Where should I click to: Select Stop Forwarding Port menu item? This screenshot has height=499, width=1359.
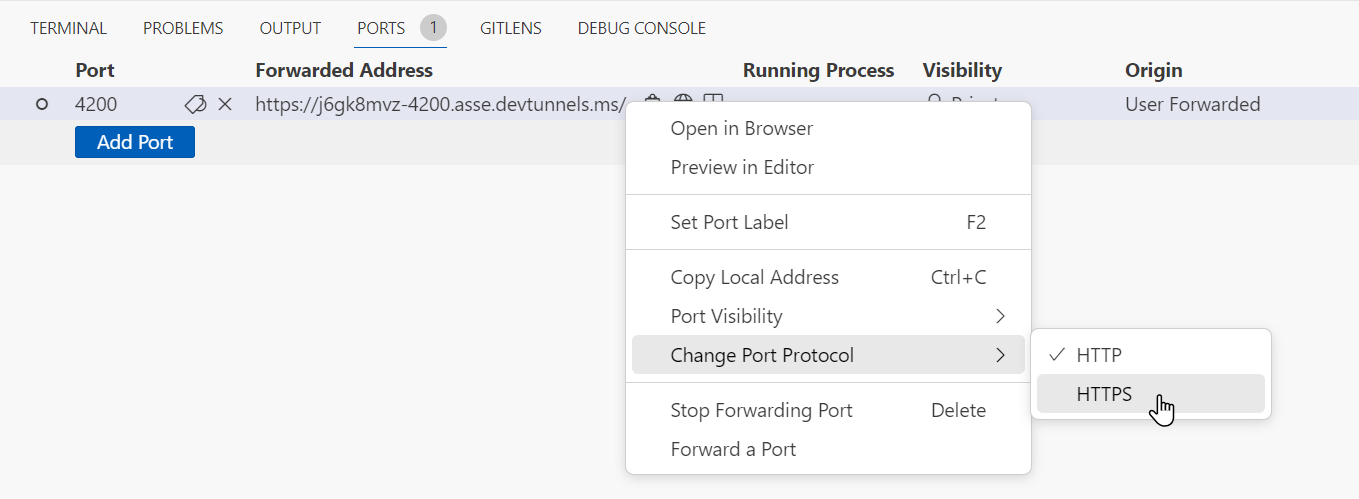pyautogui.click(x=828, y=410)
